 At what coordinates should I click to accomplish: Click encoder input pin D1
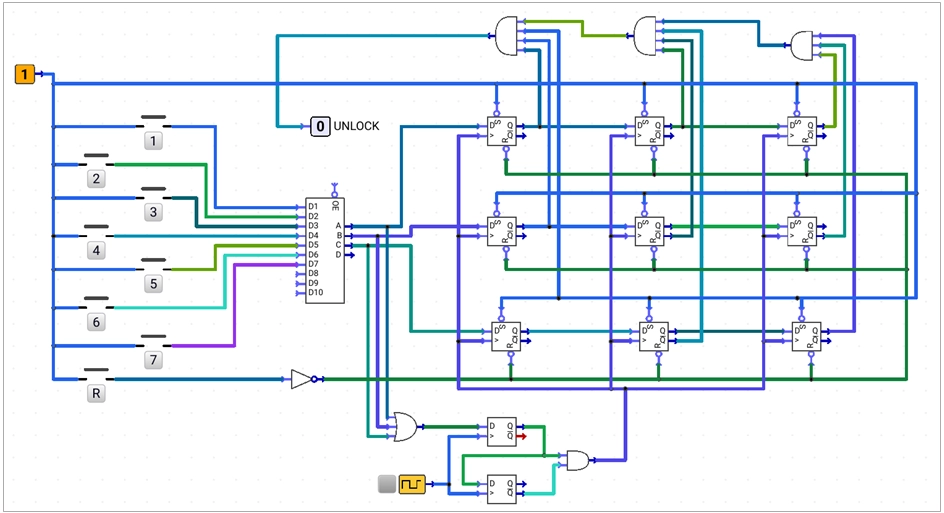click(300, 207)
